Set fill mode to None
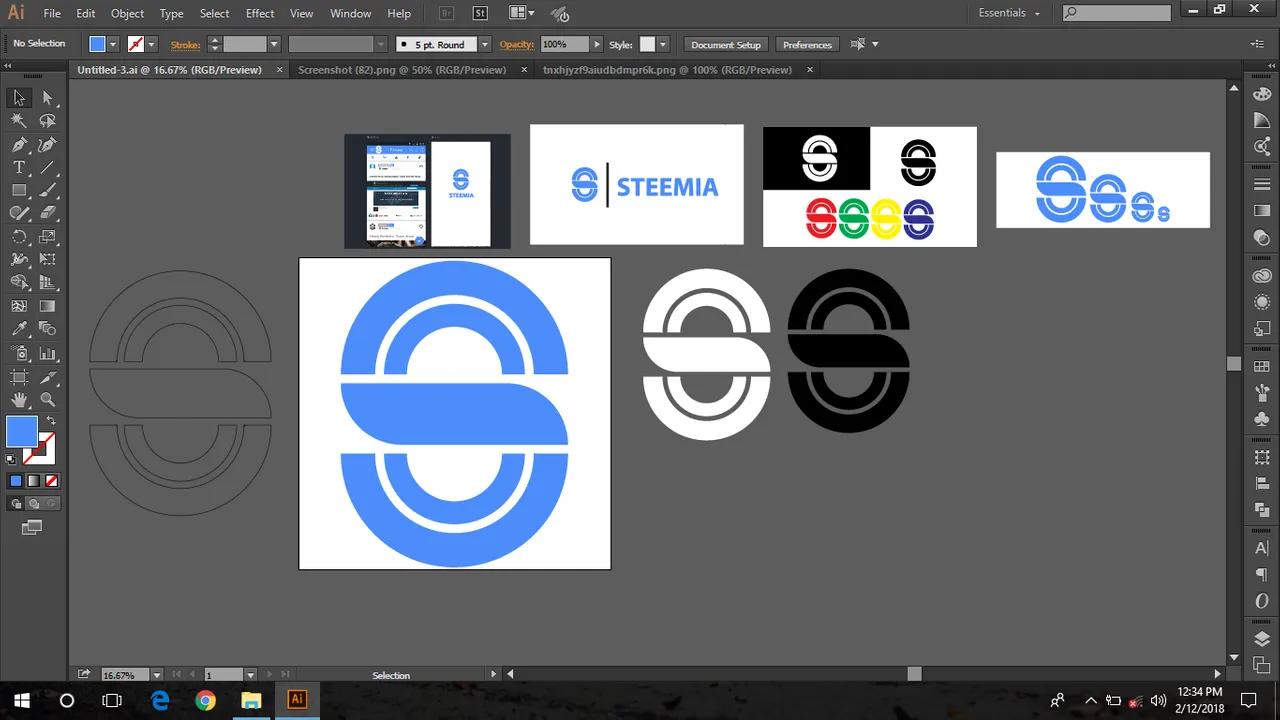1280x720 pixels. pos(51,481)
